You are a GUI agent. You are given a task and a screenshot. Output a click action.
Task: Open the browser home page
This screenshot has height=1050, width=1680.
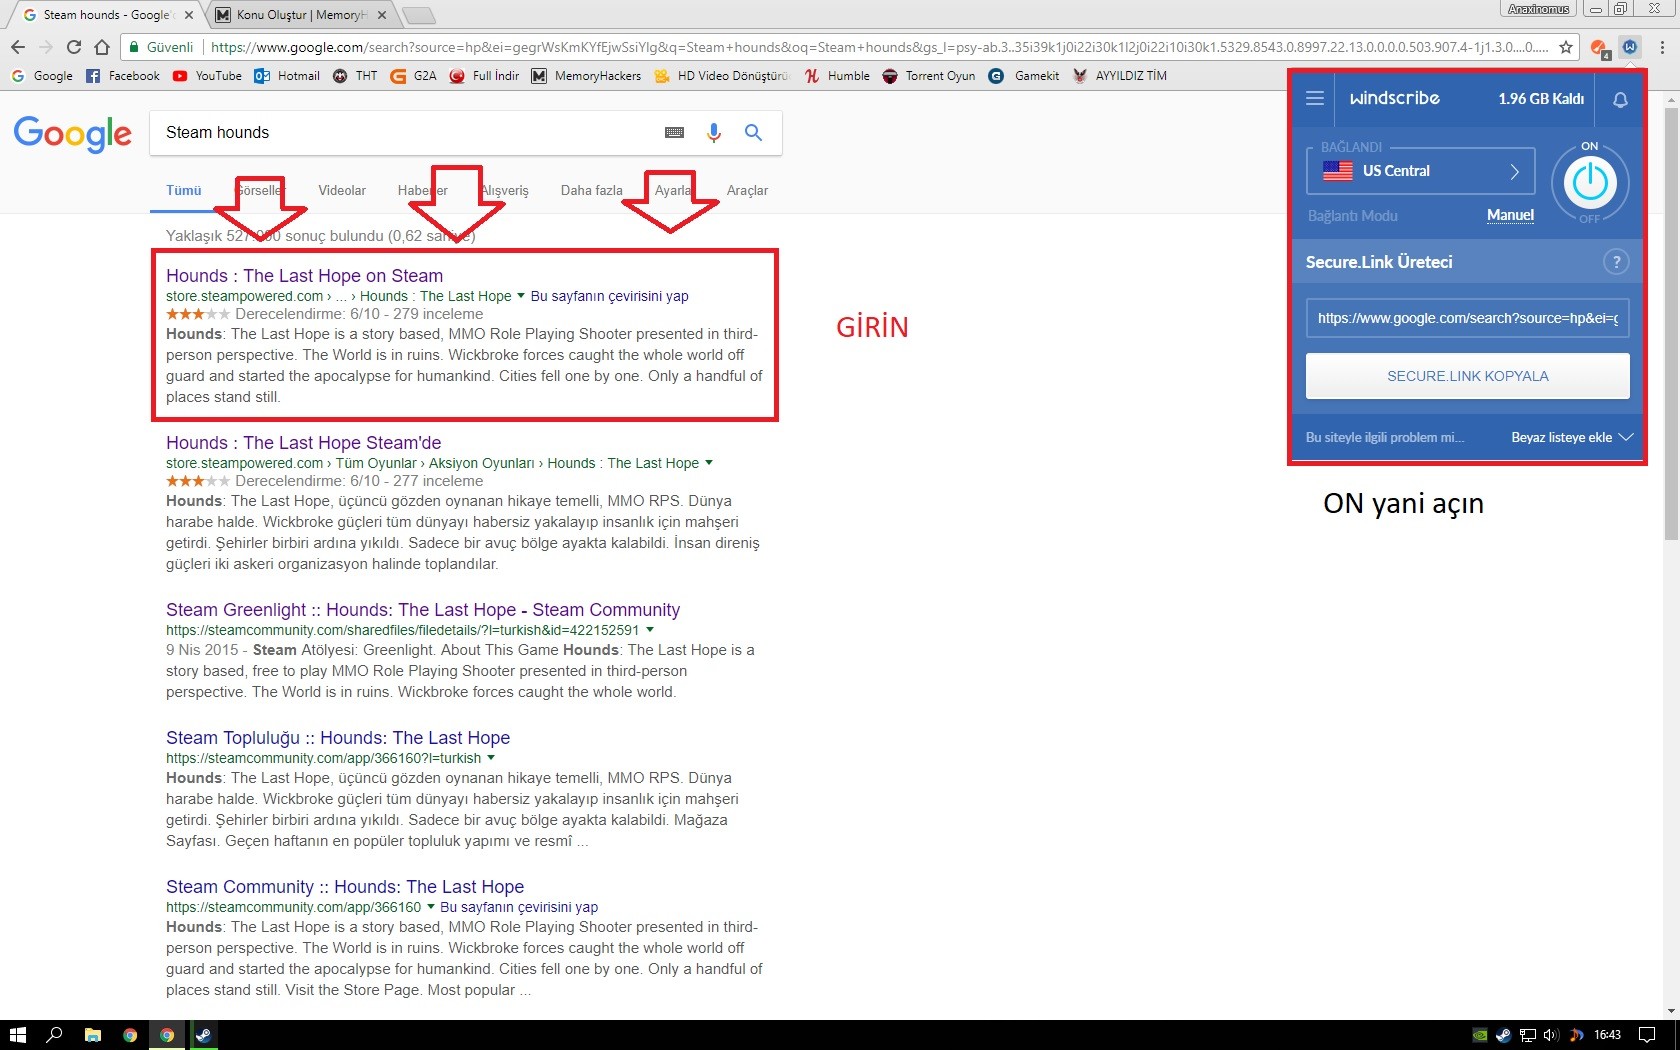tap(101, 47)
